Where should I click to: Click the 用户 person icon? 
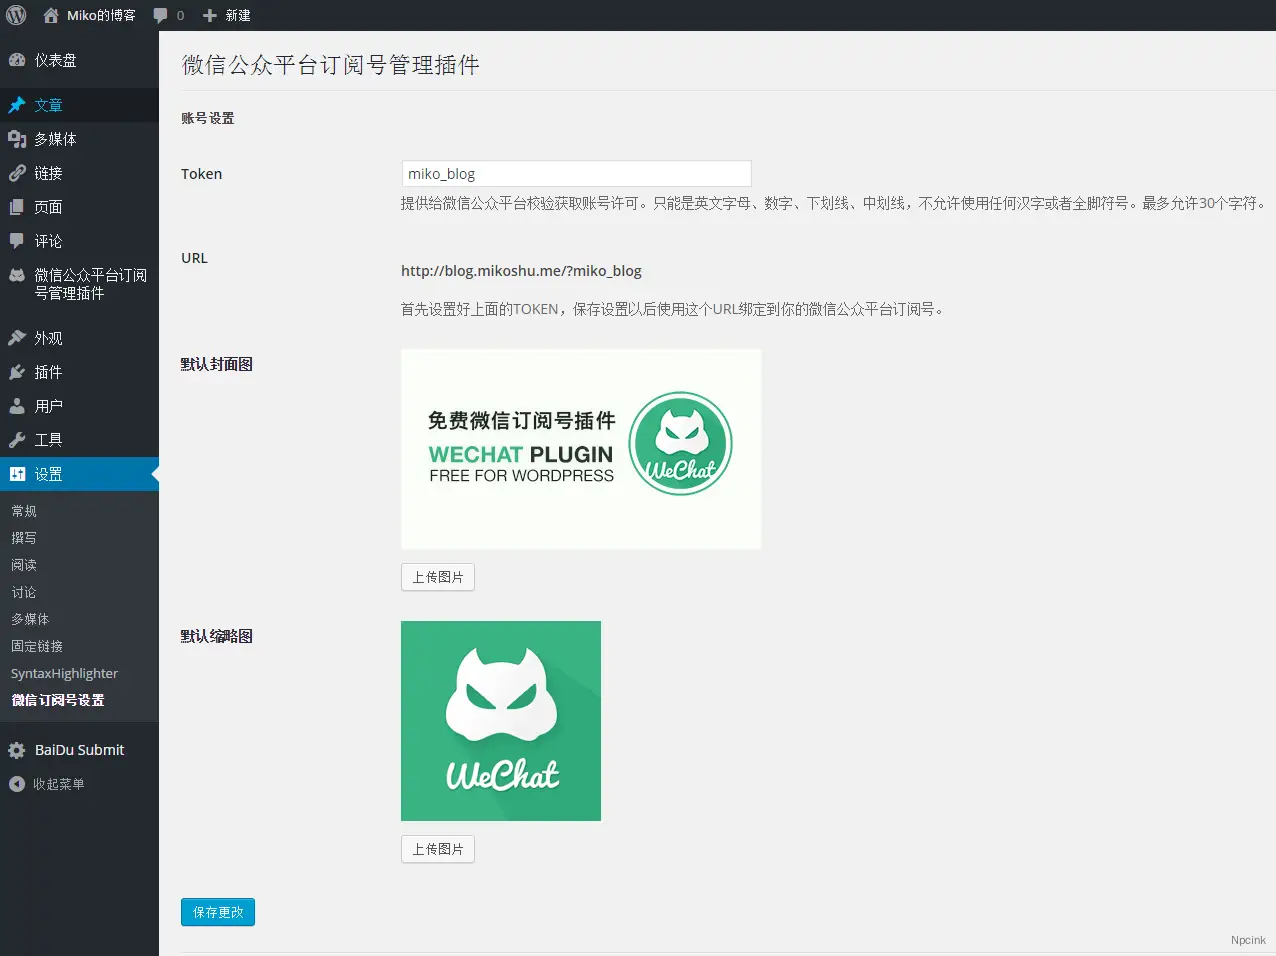[x=17, y=406]
